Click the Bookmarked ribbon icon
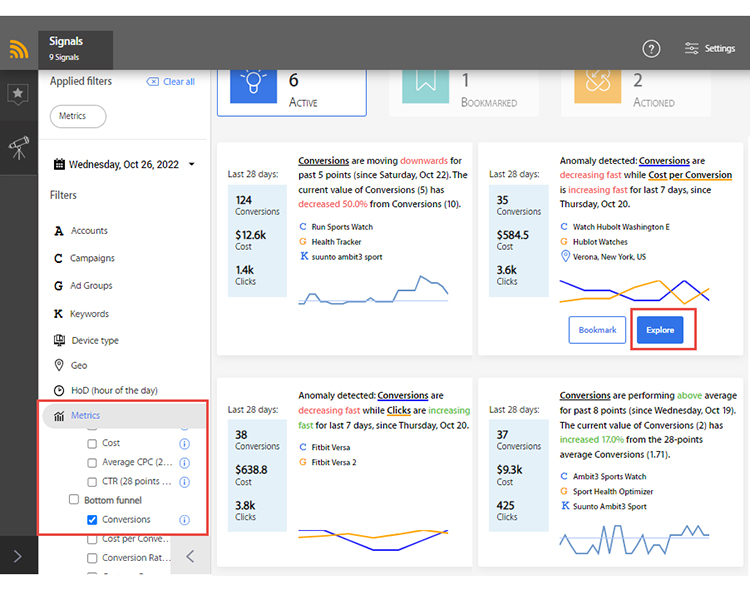 pos(426,86)
